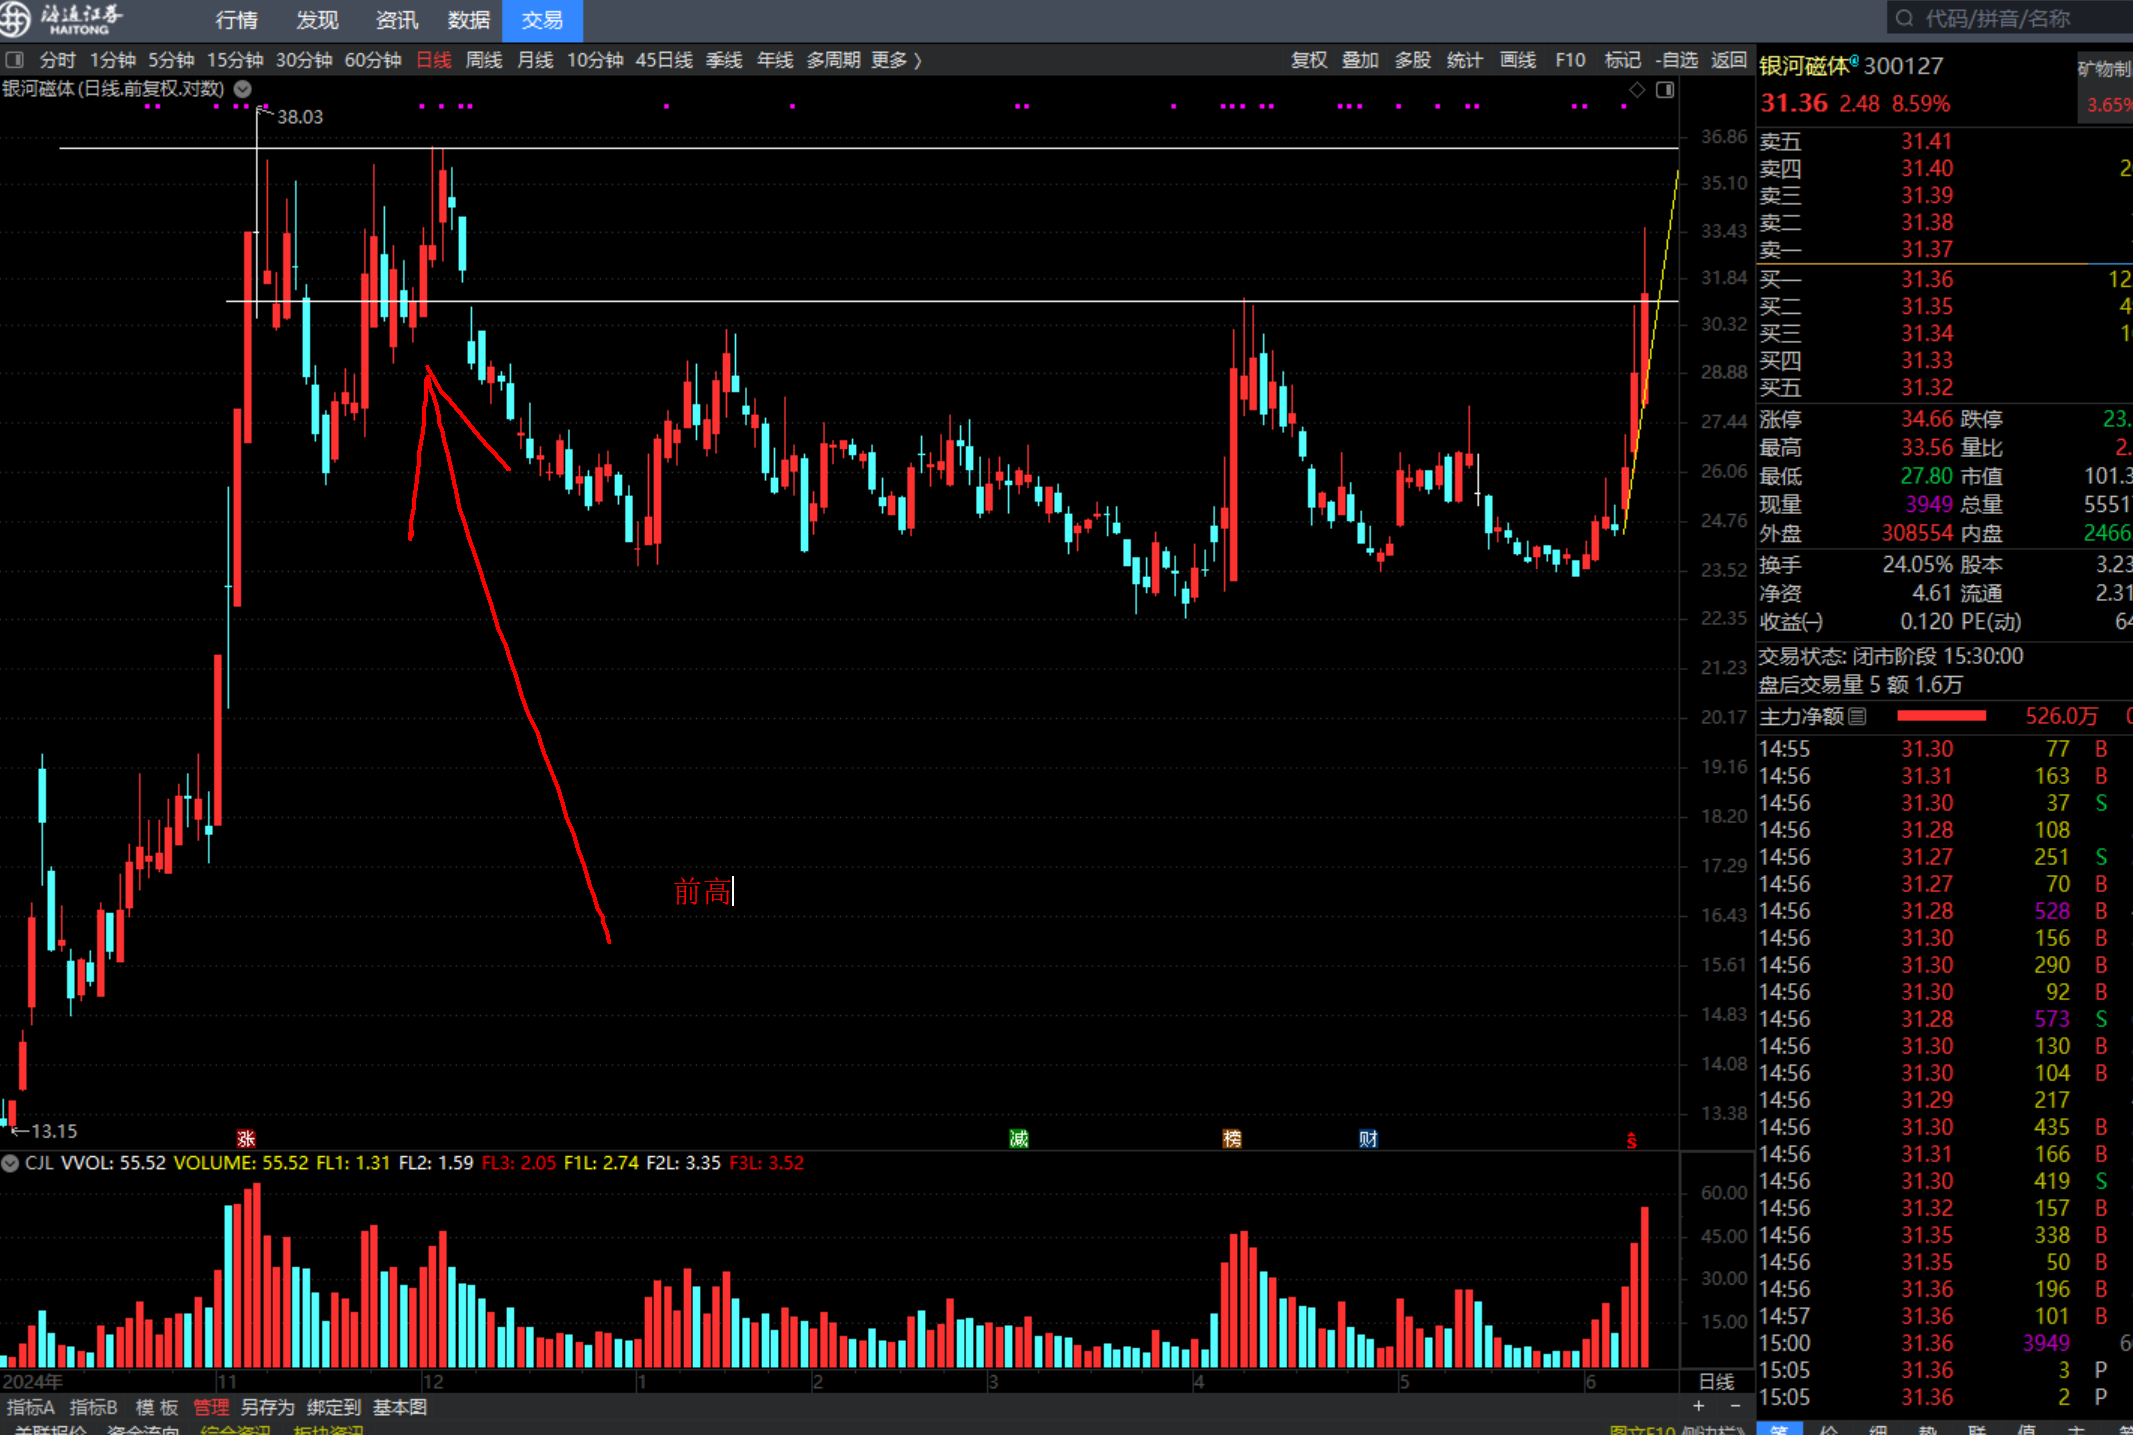
Task: Click the 前高 text annotation on chart
Action: [703, 891]
